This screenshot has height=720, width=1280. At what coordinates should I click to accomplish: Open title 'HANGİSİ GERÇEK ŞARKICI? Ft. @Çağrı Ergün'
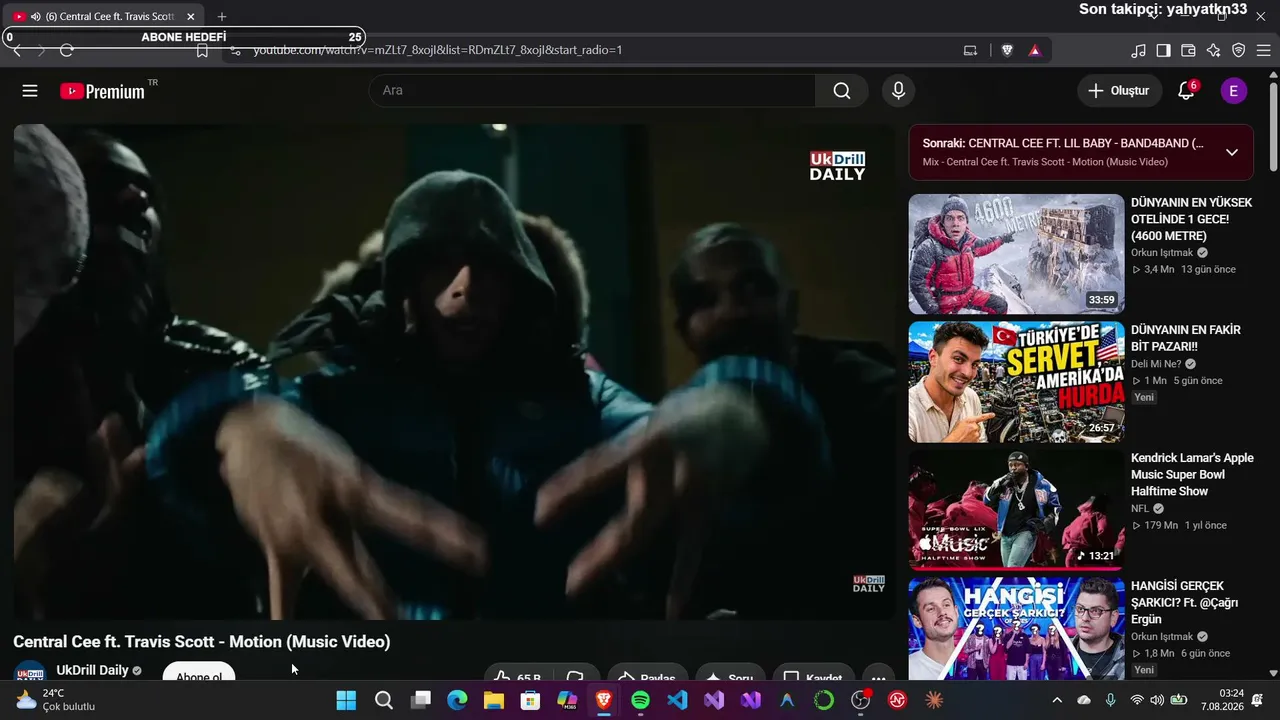coord(1185,603)
